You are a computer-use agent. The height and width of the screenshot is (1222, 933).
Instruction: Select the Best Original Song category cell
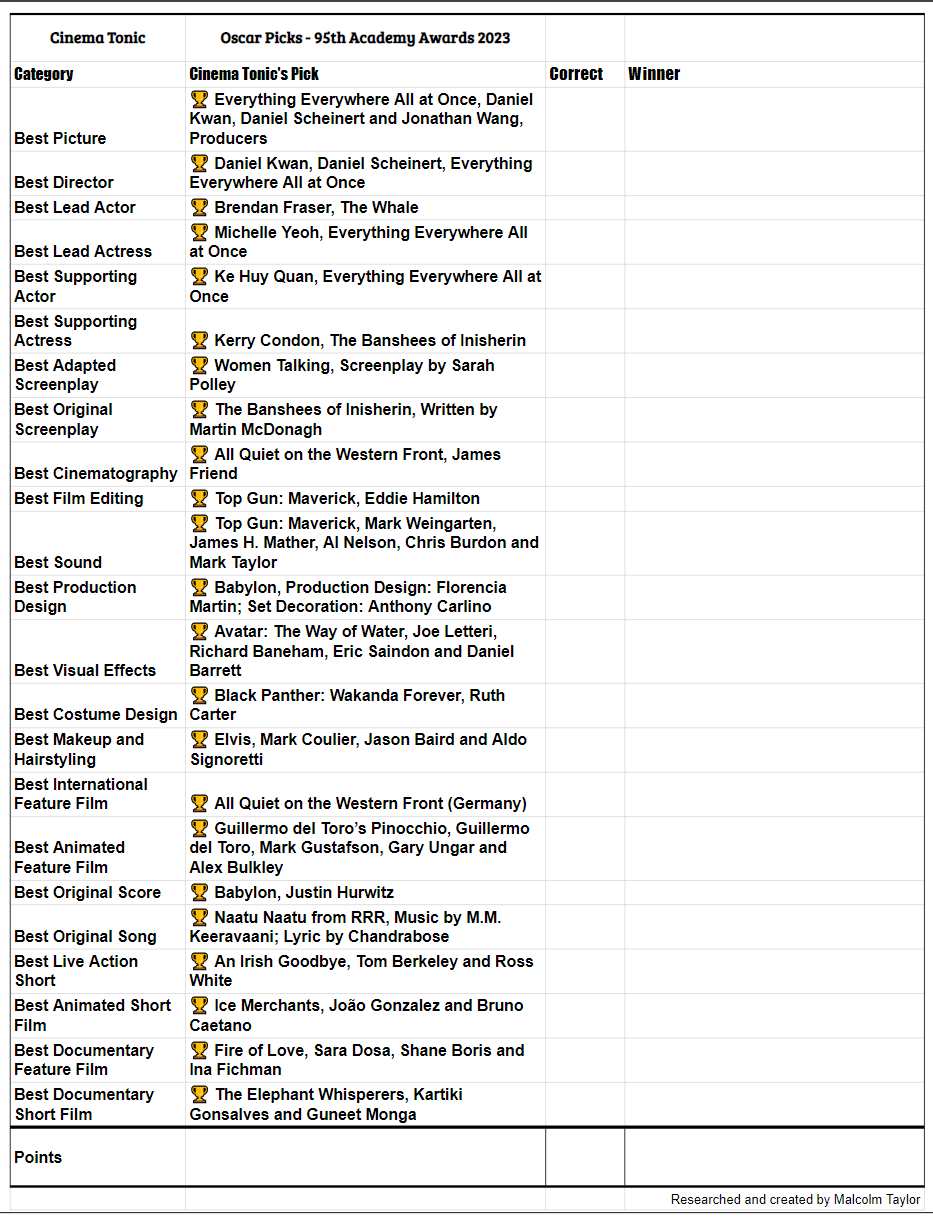(98, 927)
